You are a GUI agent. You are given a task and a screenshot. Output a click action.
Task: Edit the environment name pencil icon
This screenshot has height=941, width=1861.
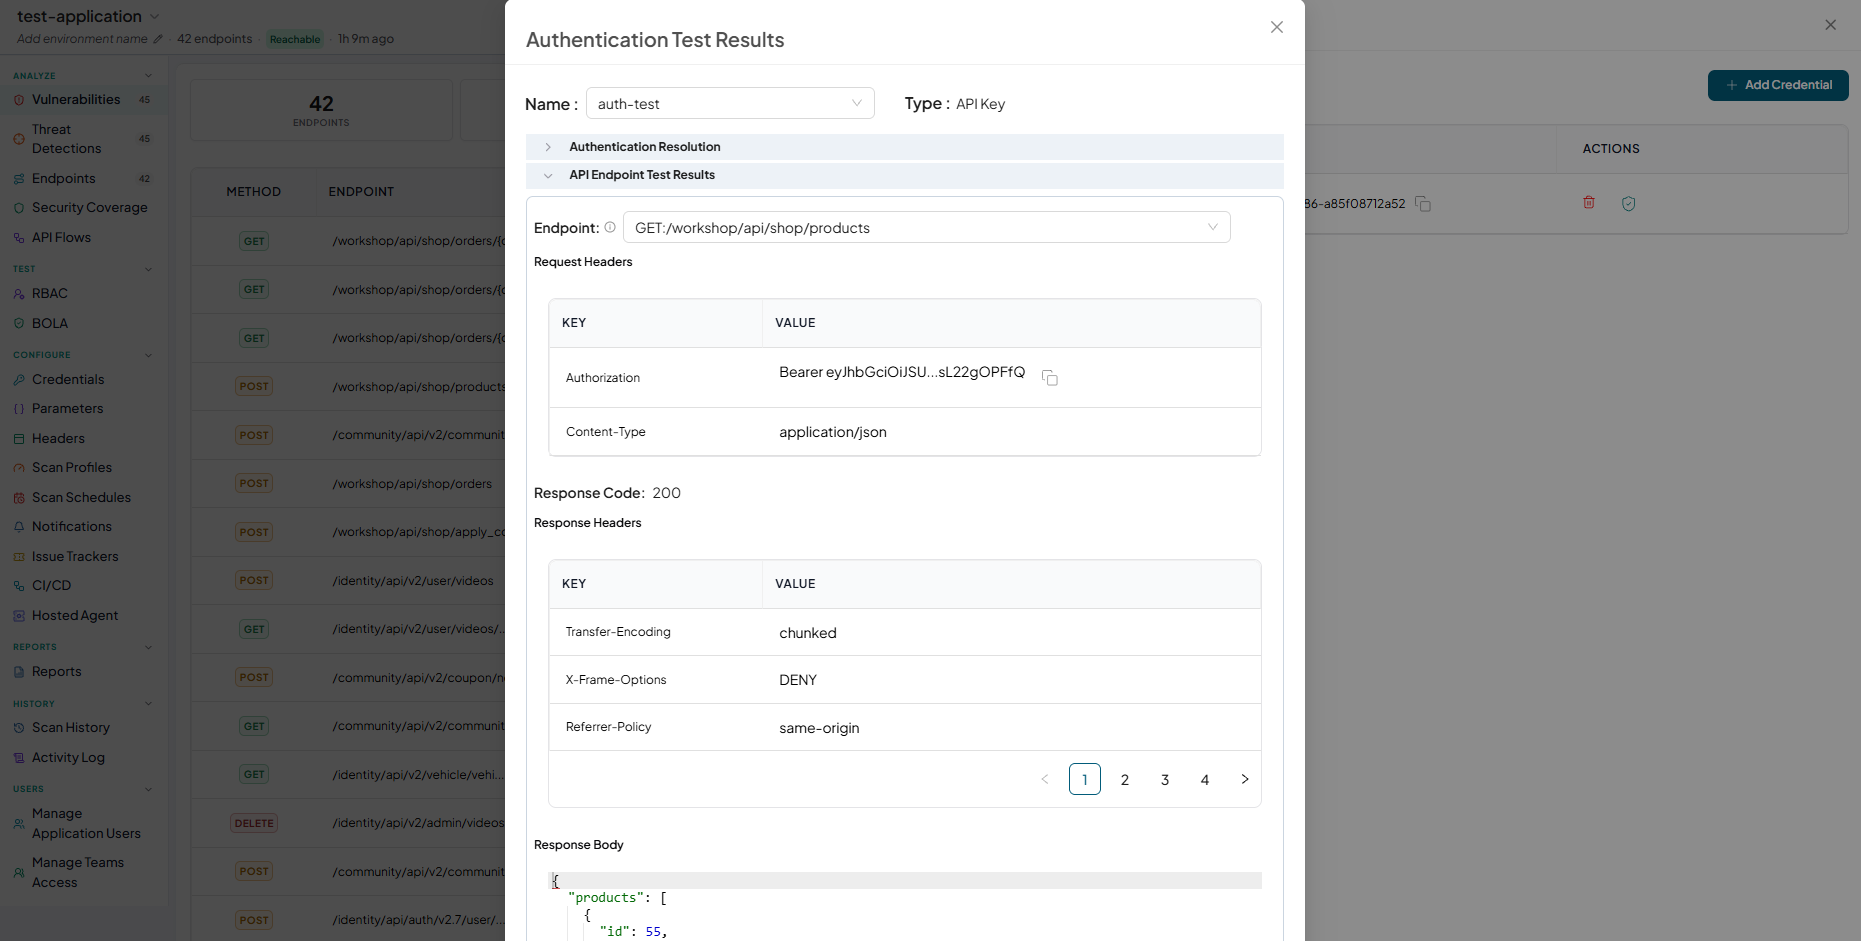pos(157,39)
